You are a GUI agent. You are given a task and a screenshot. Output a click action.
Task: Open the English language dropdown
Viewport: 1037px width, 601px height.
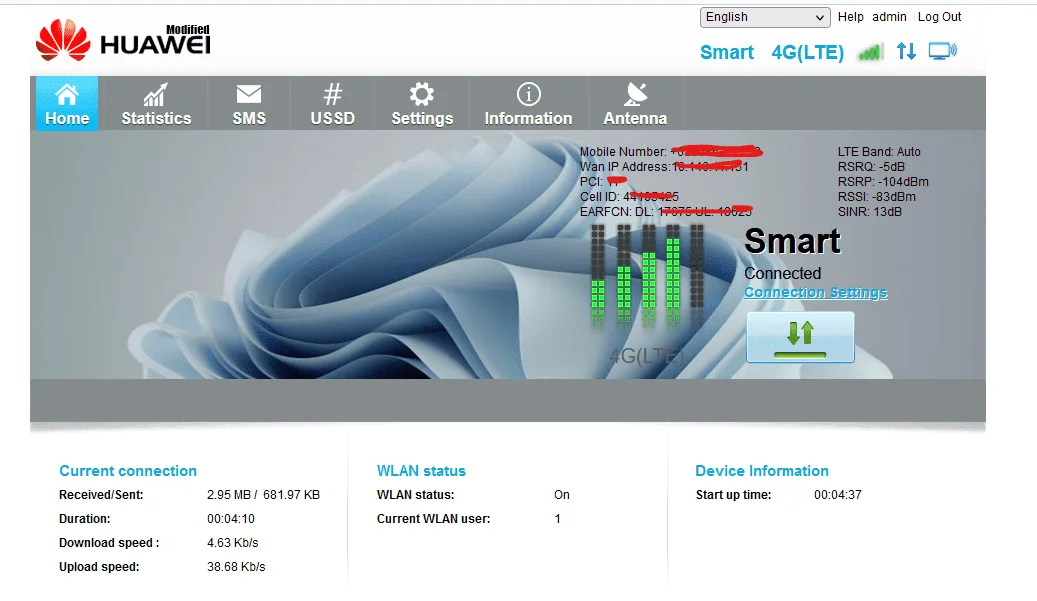pos(765,17)
